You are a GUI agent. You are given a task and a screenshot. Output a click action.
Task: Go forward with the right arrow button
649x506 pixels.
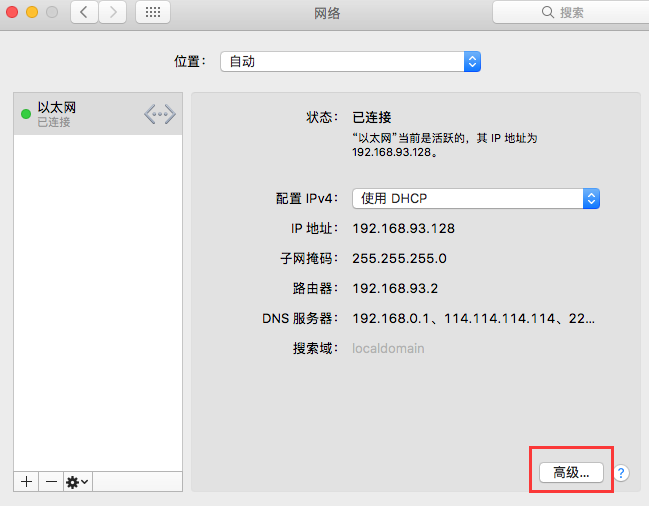pos(113,12)
